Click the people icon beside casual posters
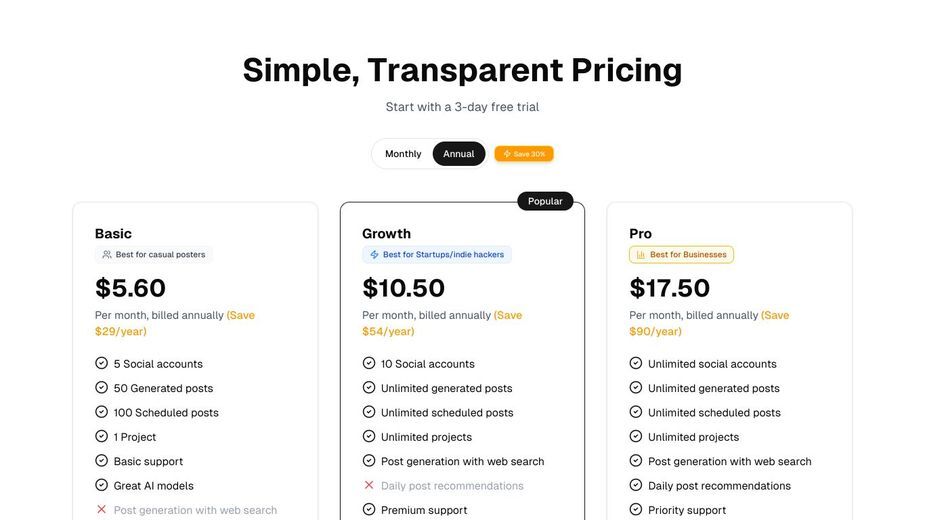The image size is (925, 520). pyautogui.click(x=107, y=254)
